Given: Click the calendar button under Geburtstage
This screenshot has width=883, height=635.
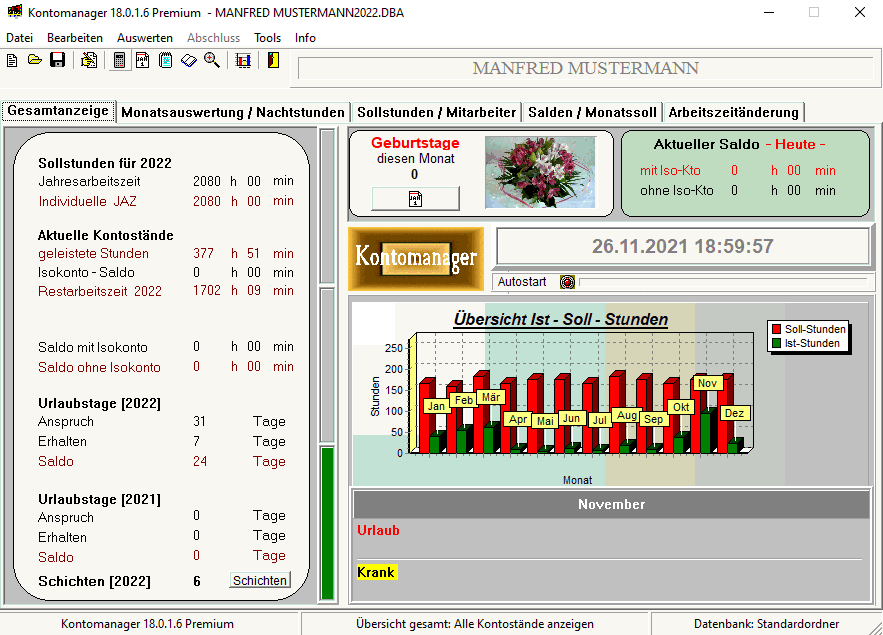Looking at the screenshot, I should tap(415, 199).
